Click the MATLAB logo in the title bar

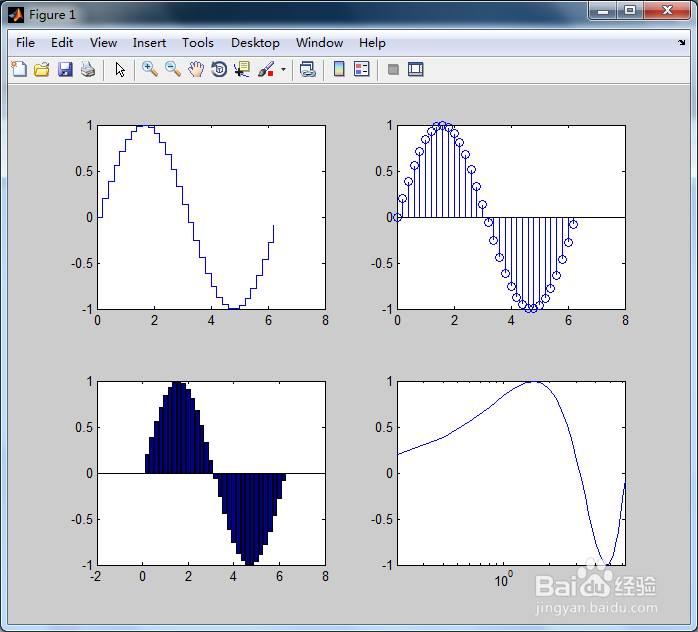click(x=16, y=15)
